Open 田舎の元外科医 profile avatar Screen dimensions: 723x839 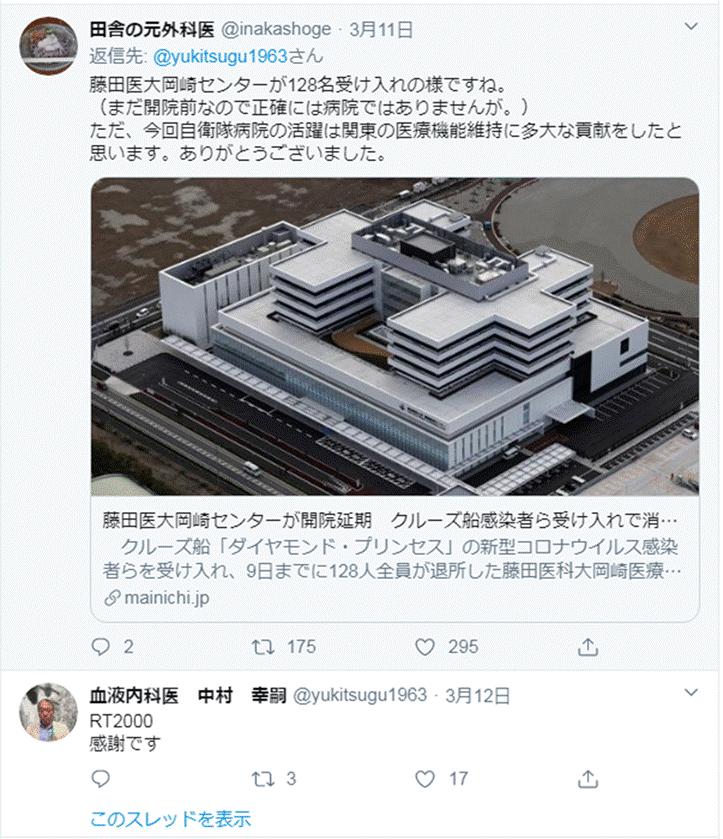pyautogui.click(x=49, y=46)
